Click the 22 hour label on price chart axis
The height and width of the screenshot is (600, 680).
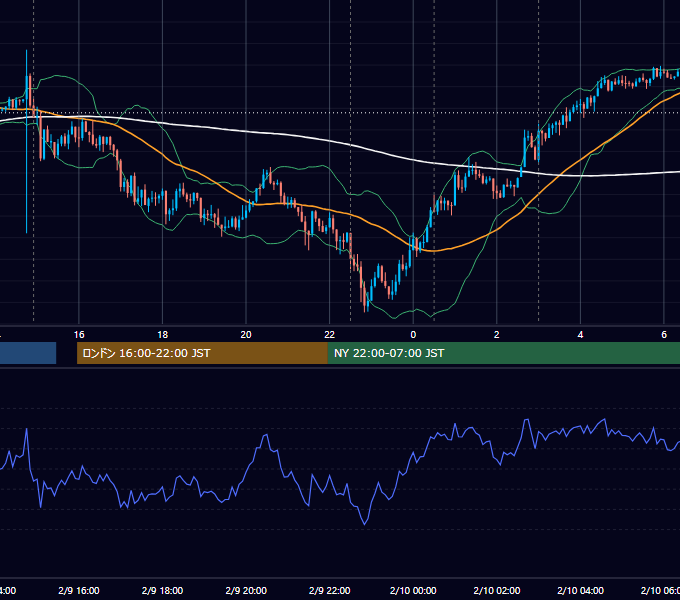(x=330, y=335)
